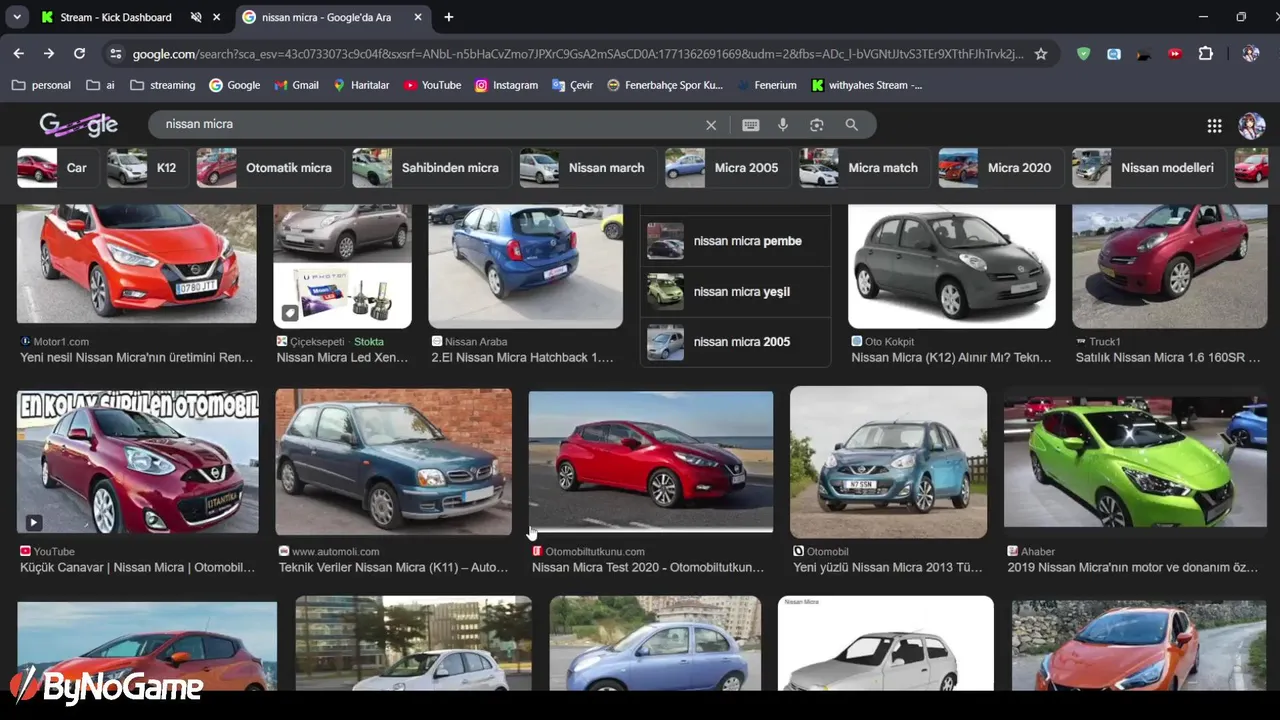Open the Ahaber green 2019 Micra image

[1136, 463]
